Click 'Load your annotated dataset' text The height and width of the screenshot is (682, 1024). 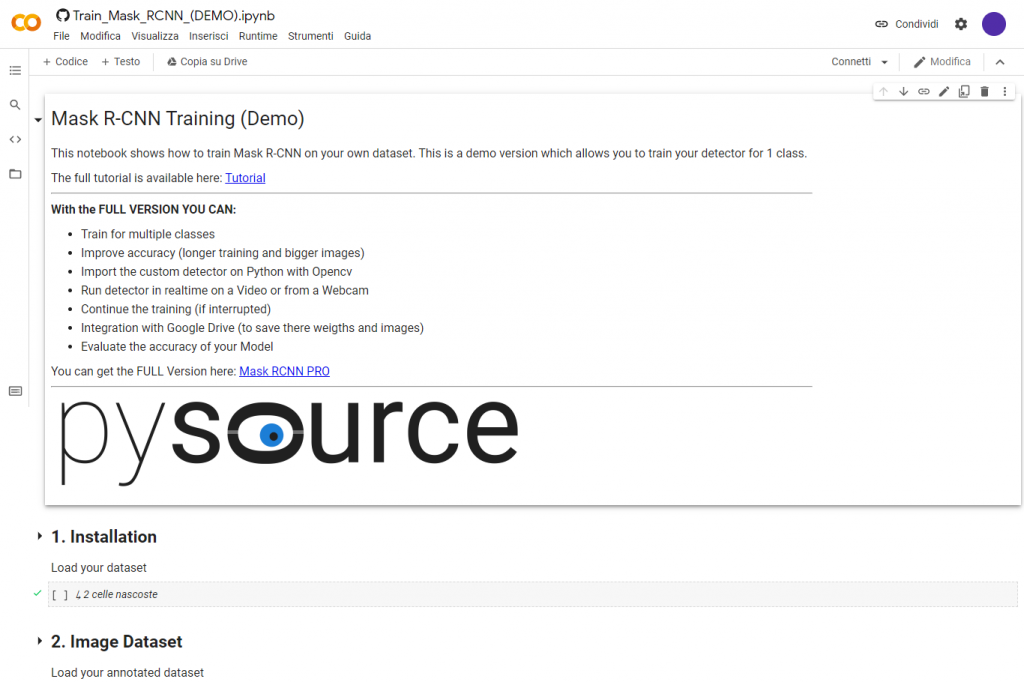pyautogui.click(x=127, y=672)
